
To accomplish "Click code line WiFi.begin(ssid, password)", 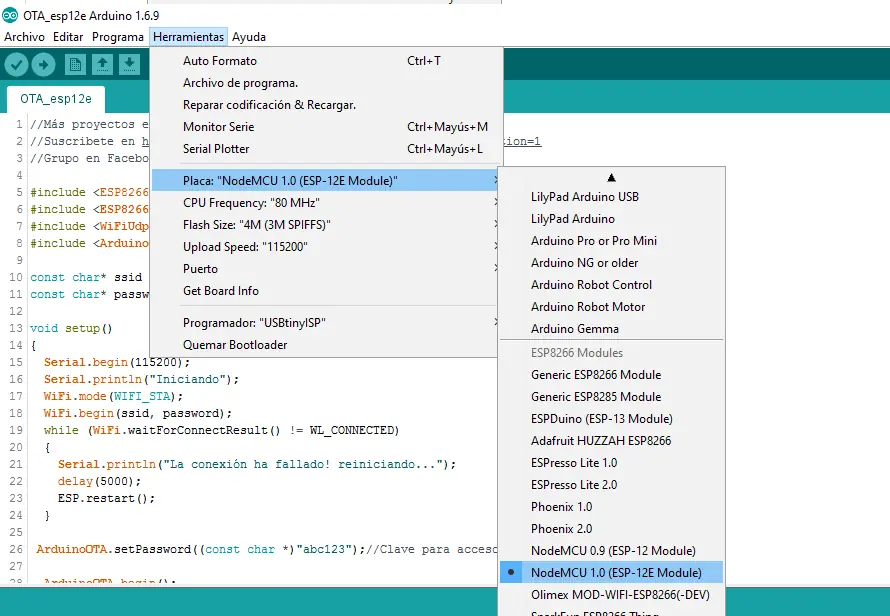I will click(138, 413).
